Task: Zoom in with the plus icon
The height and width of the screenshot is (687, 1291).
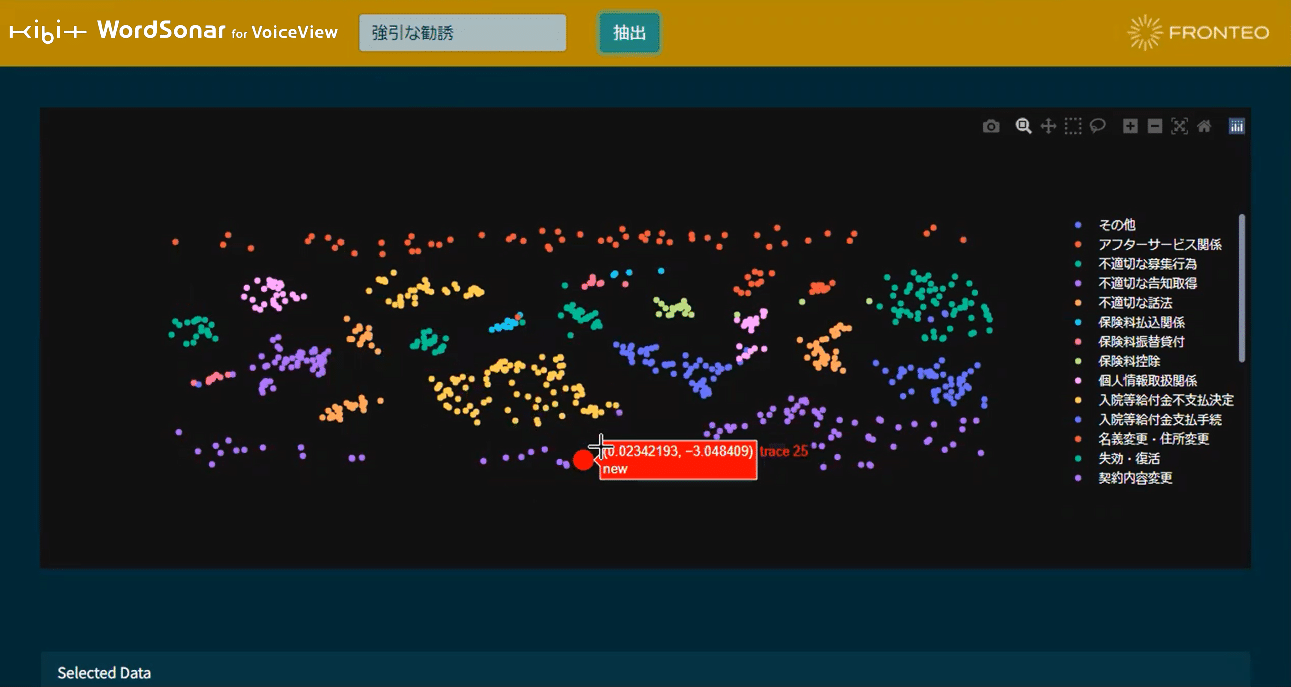Action: click(x=1130, y=126)
